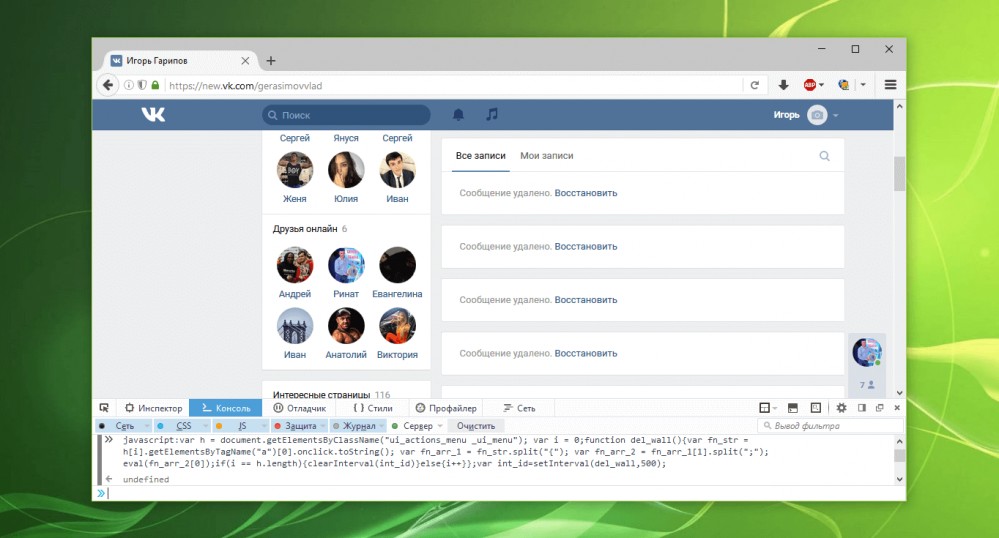This screenshot has height=538, width=999.
Task: Expand the arrow beside the JS filter
Action: point(264,426)
